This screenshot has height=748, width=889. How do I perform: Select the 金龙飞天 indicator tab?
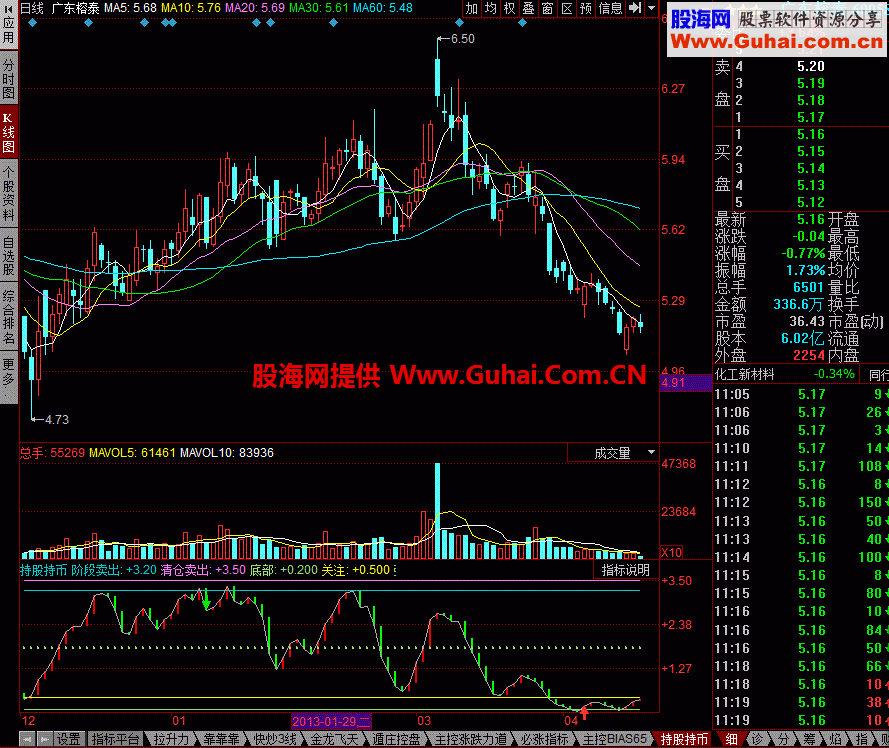coord(335,739)
